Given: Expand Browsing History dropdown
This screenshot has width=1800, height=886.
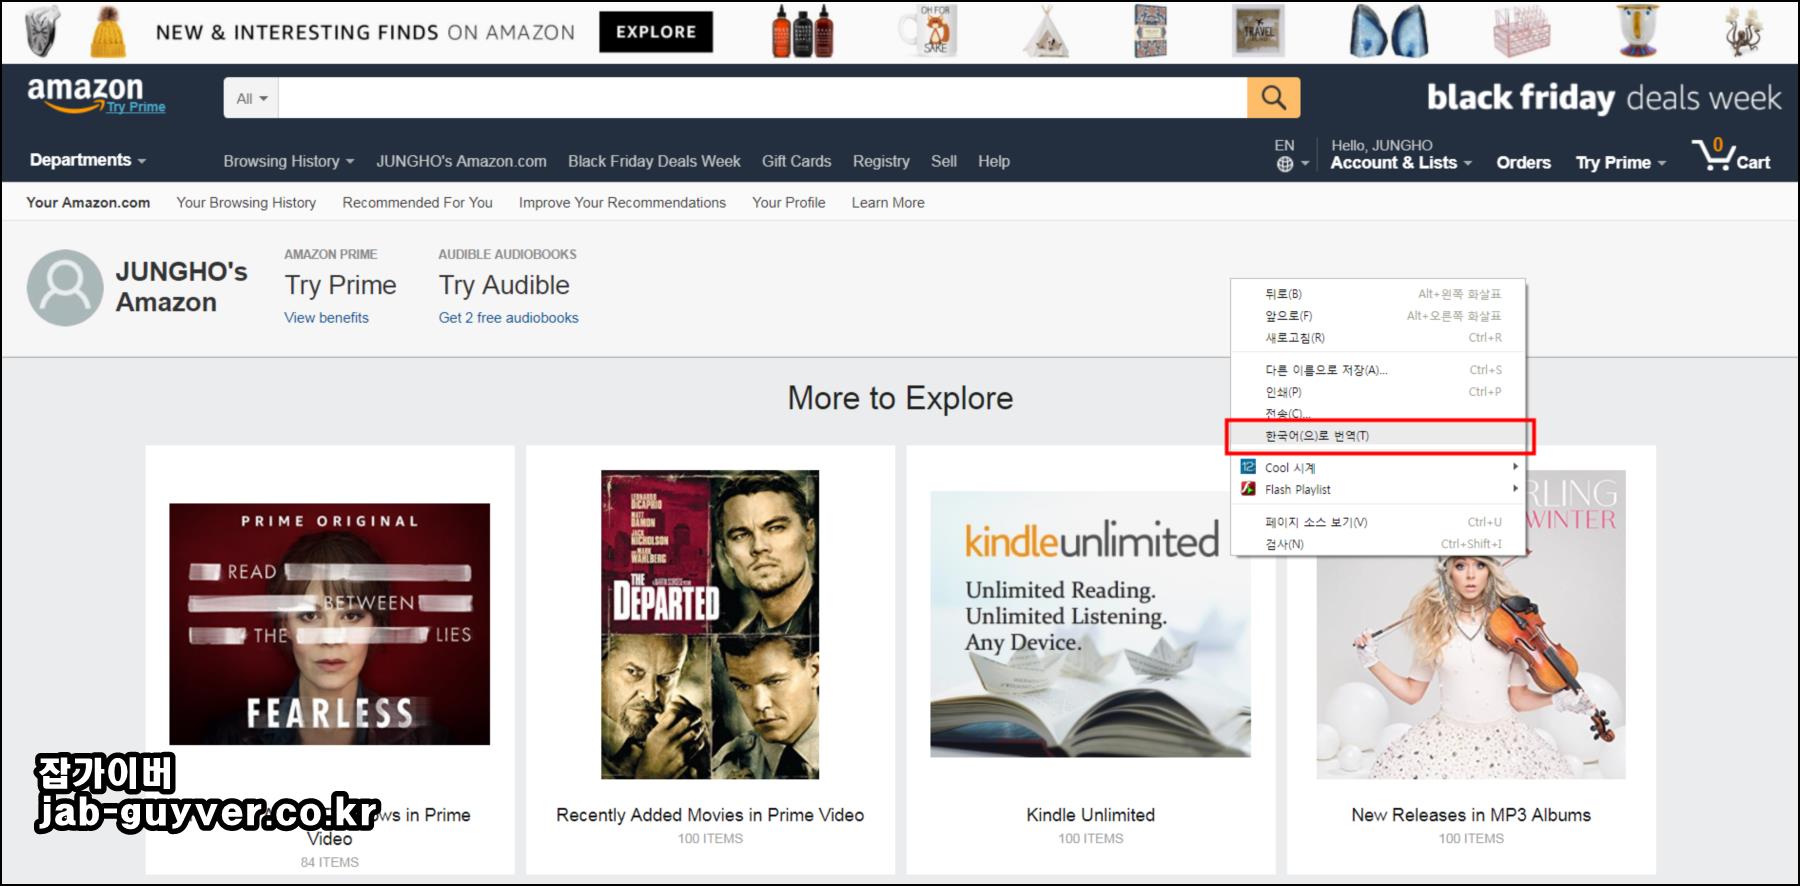Looking at the screenshot, I should pos(289,161).
